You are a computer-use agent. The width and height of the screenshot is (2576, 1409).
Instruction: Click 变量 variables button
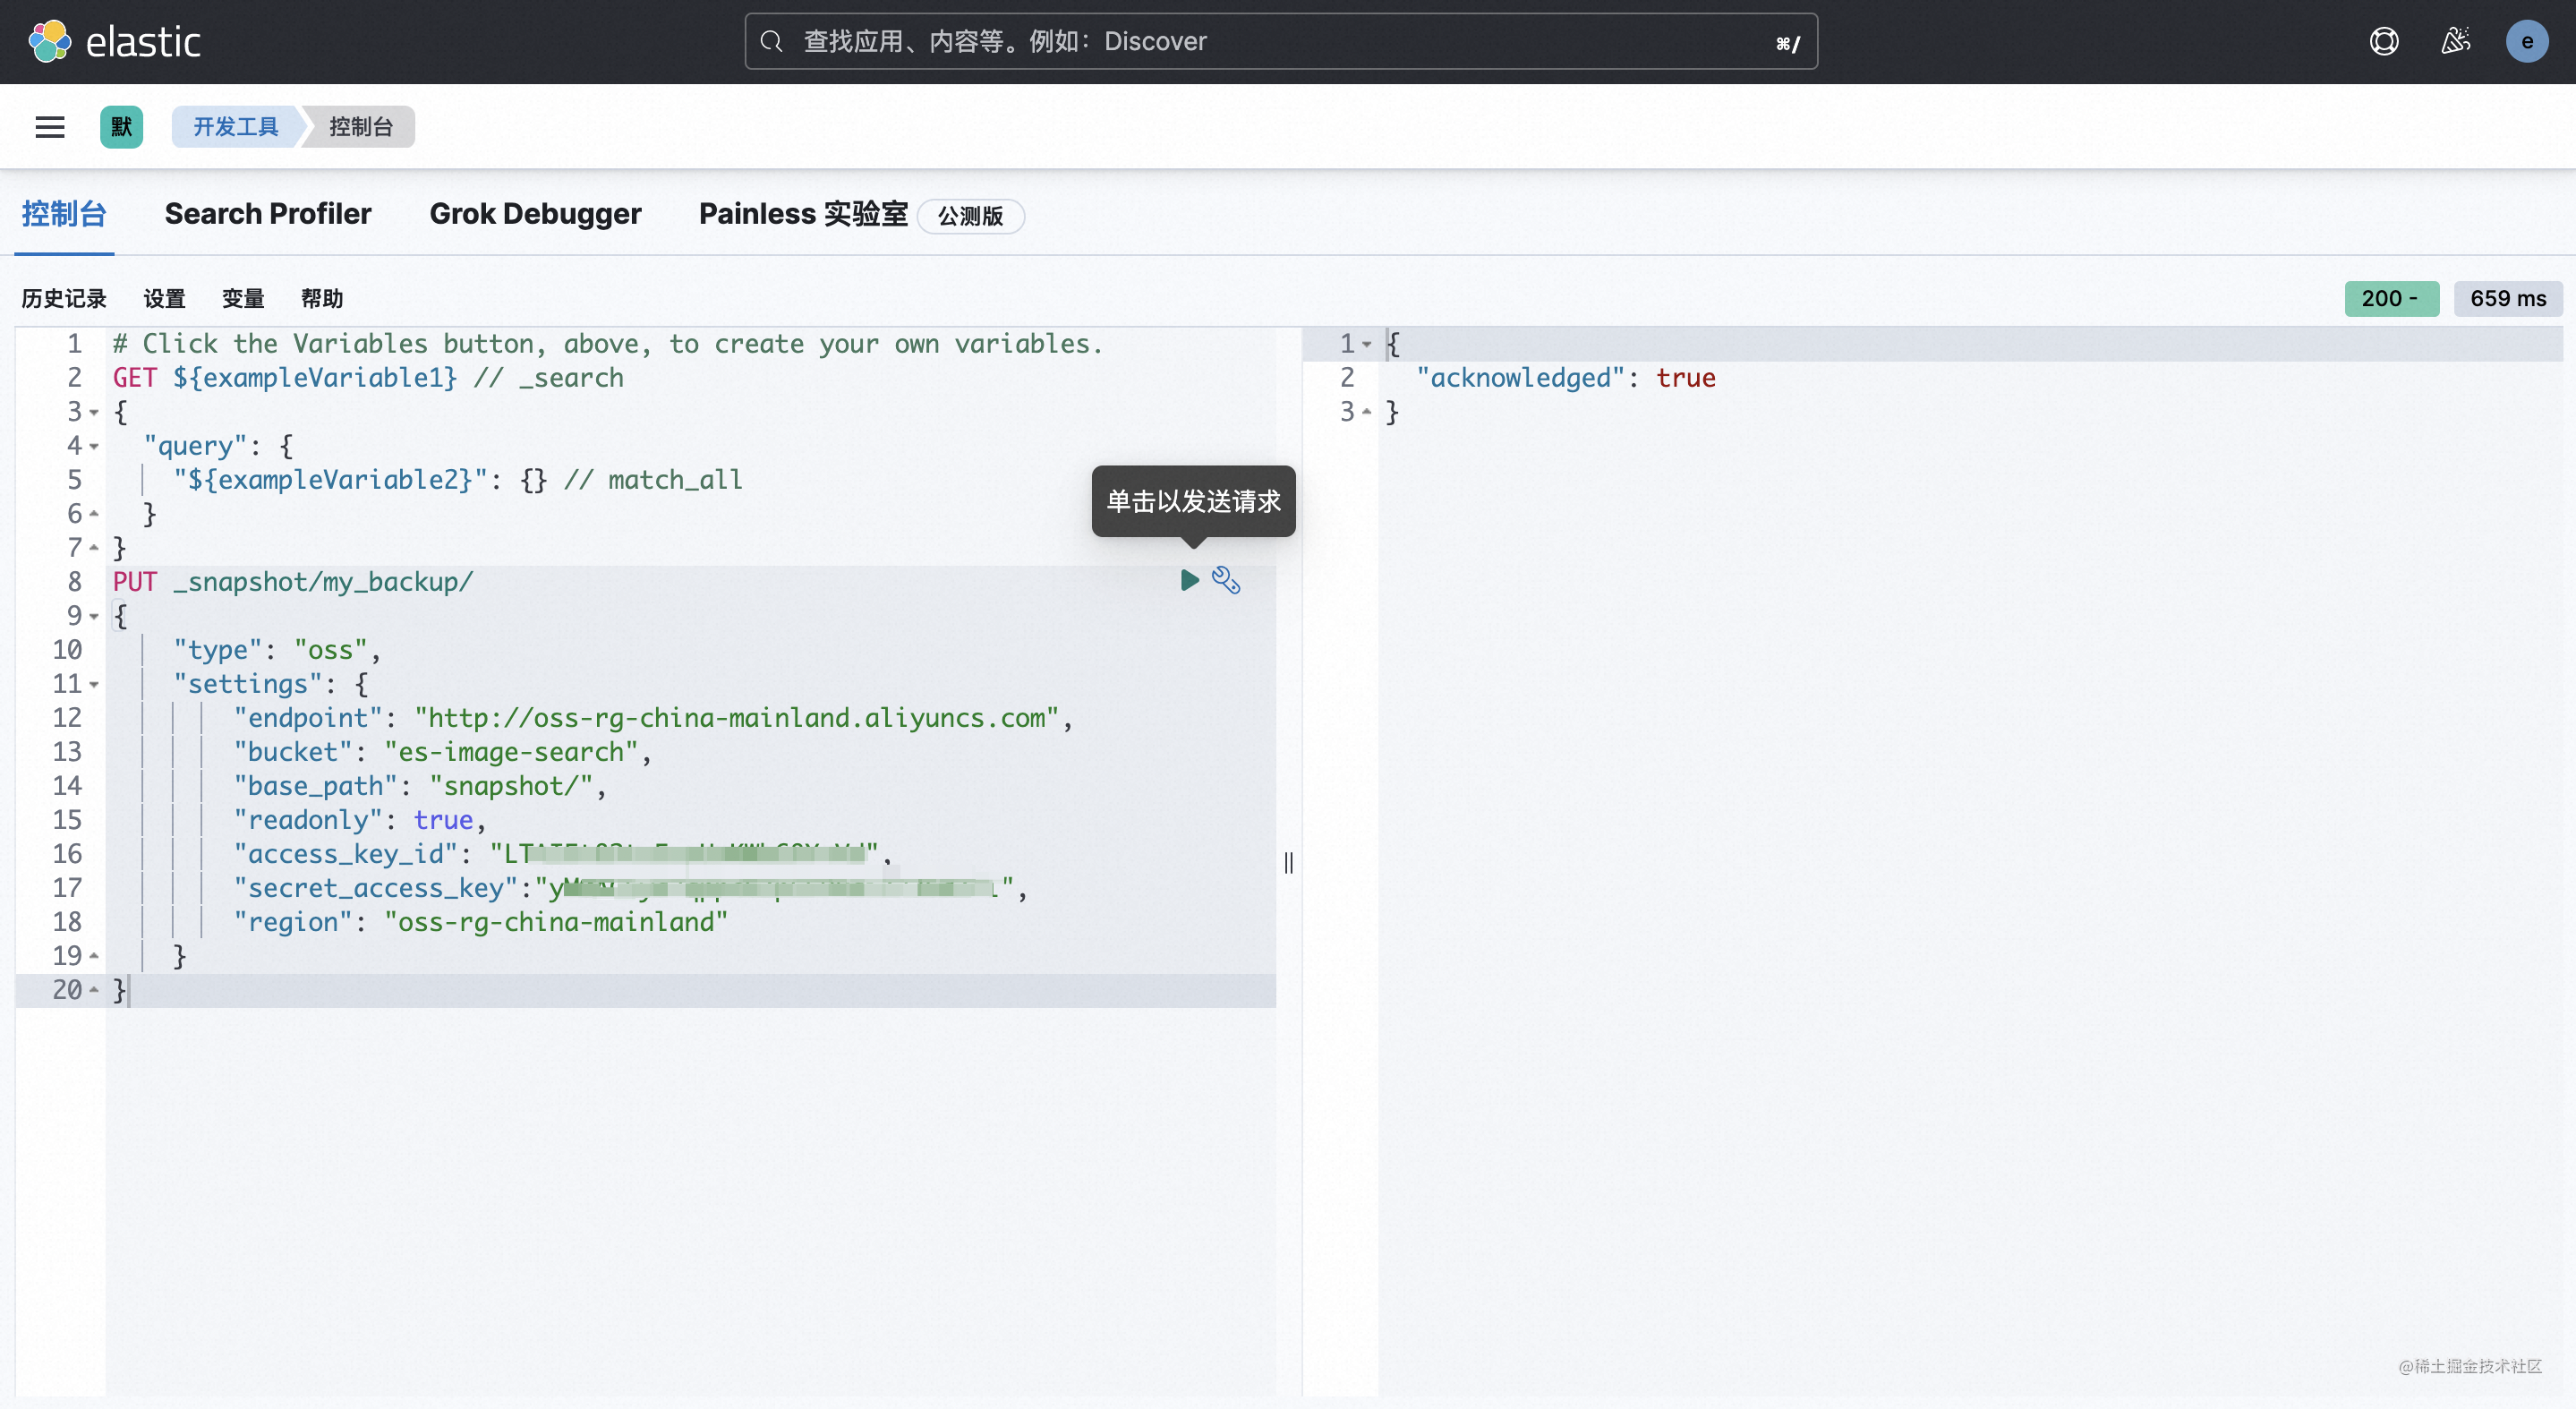tap(243, 296)
